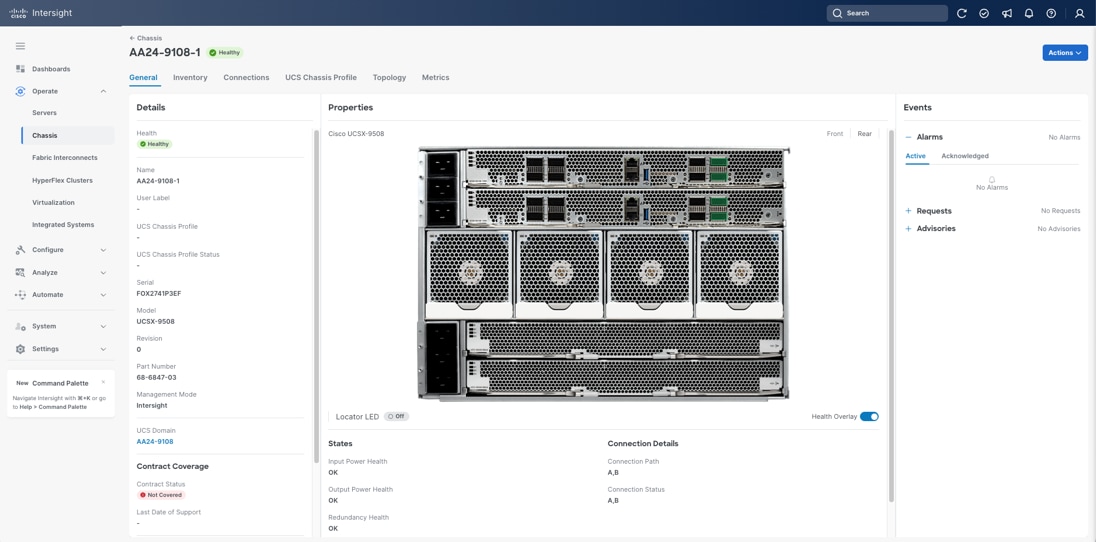Open the tasks checkmark icon in header
The image size is (1096, 542).
pos(984,13)
